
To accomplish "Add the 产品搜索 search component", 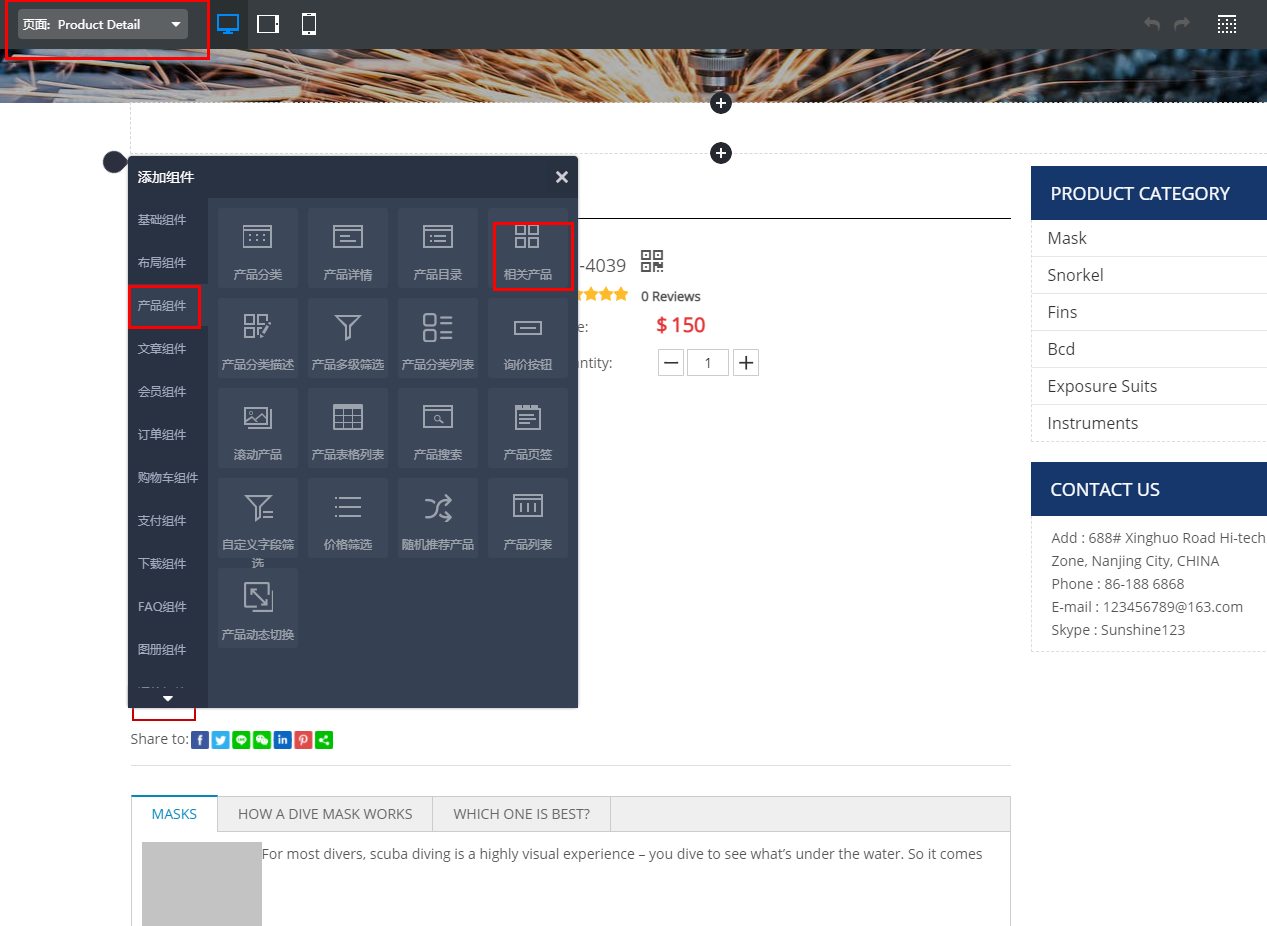I will point(437,428).
